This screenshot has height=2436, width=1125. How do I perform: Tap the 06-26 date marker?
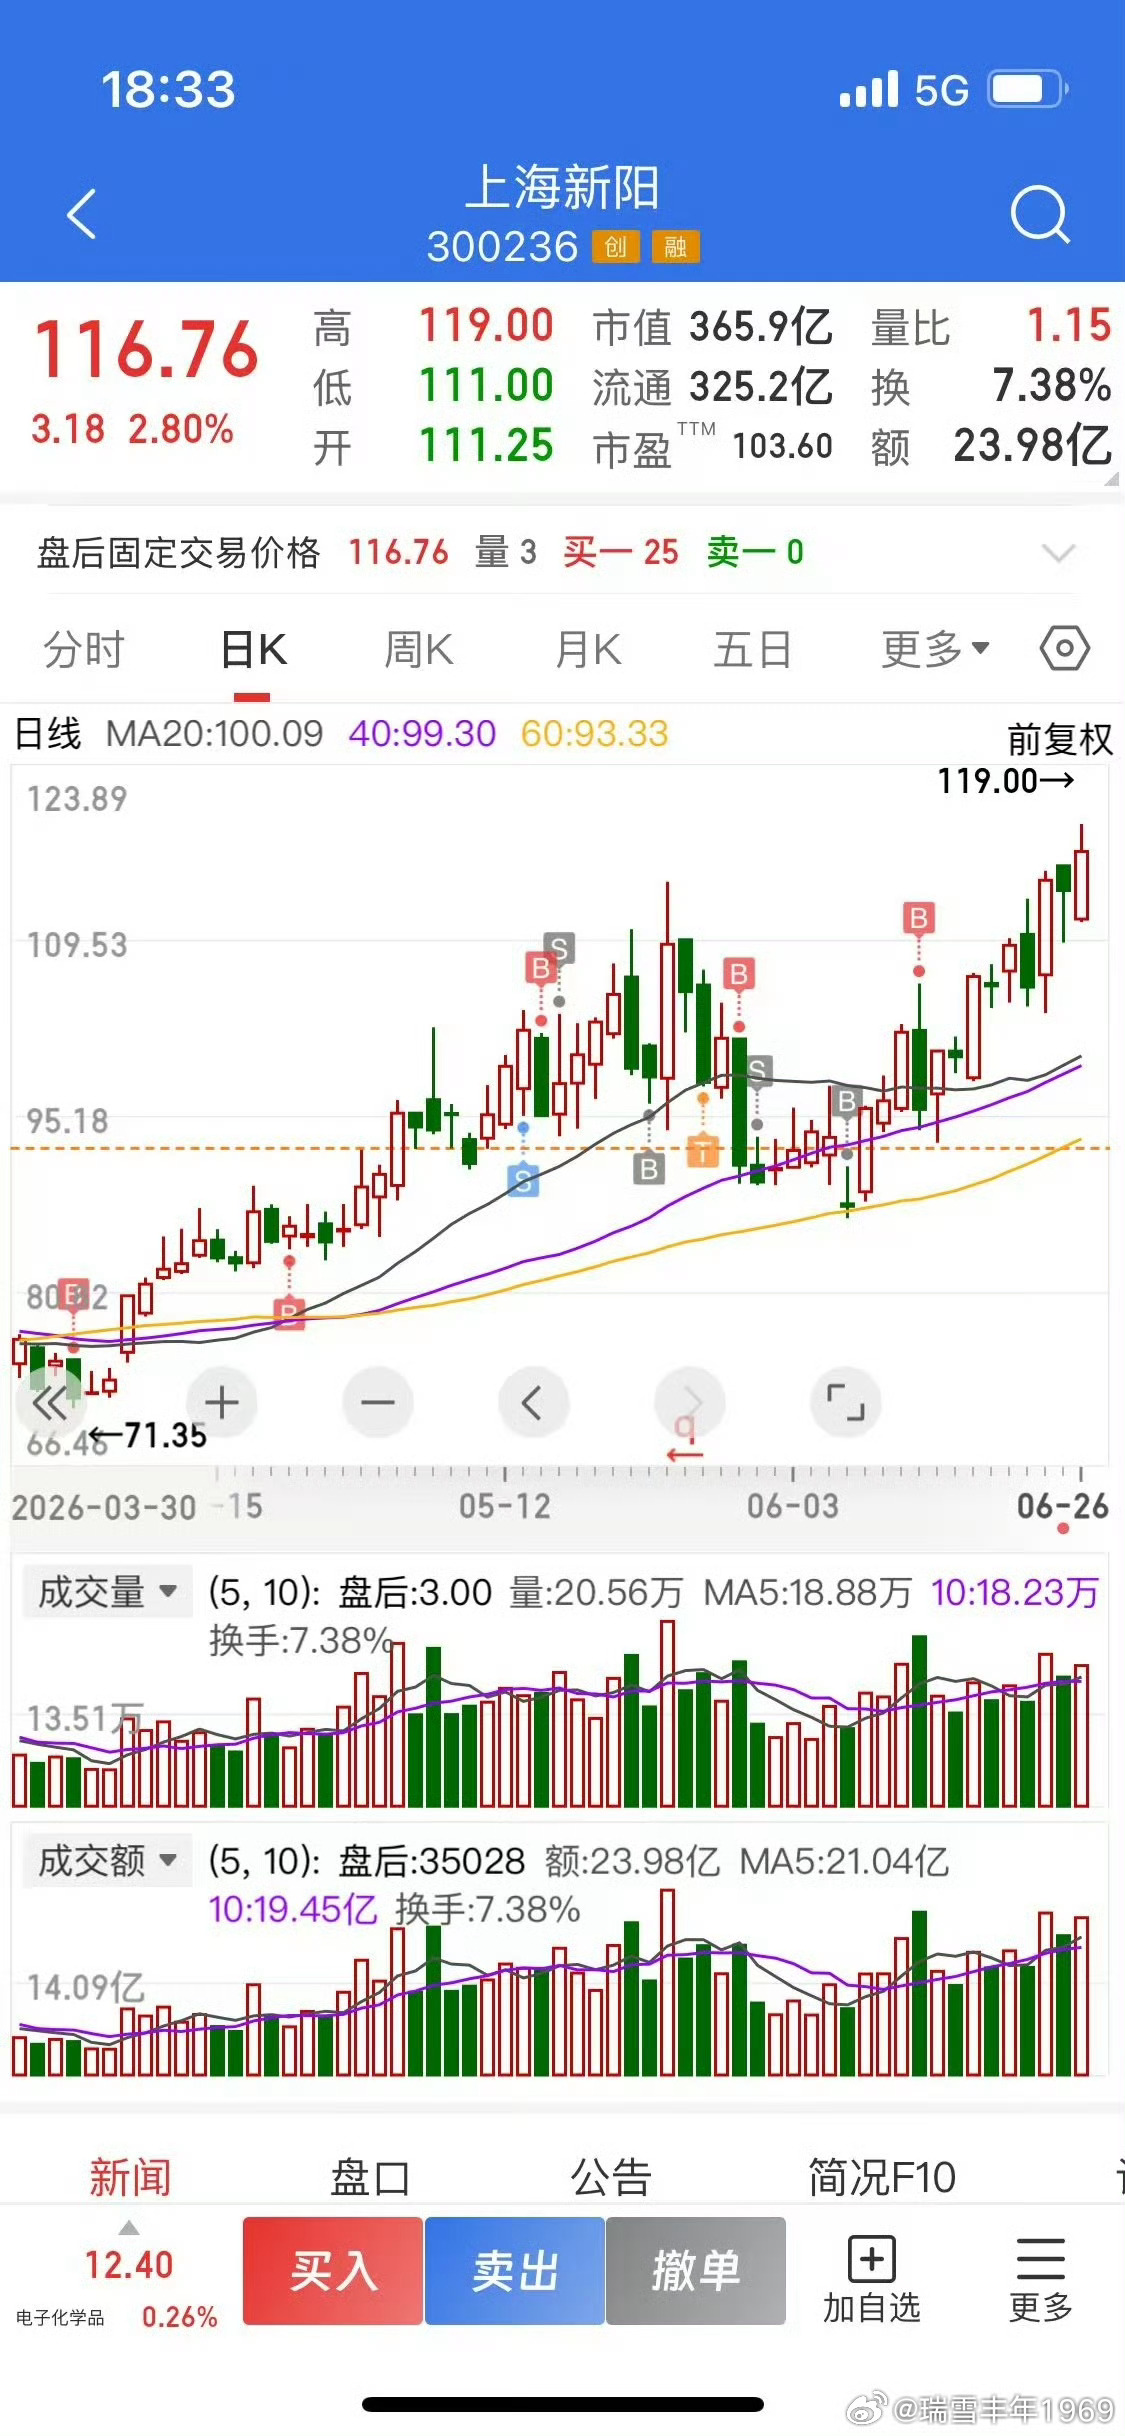point(1063,1505)
